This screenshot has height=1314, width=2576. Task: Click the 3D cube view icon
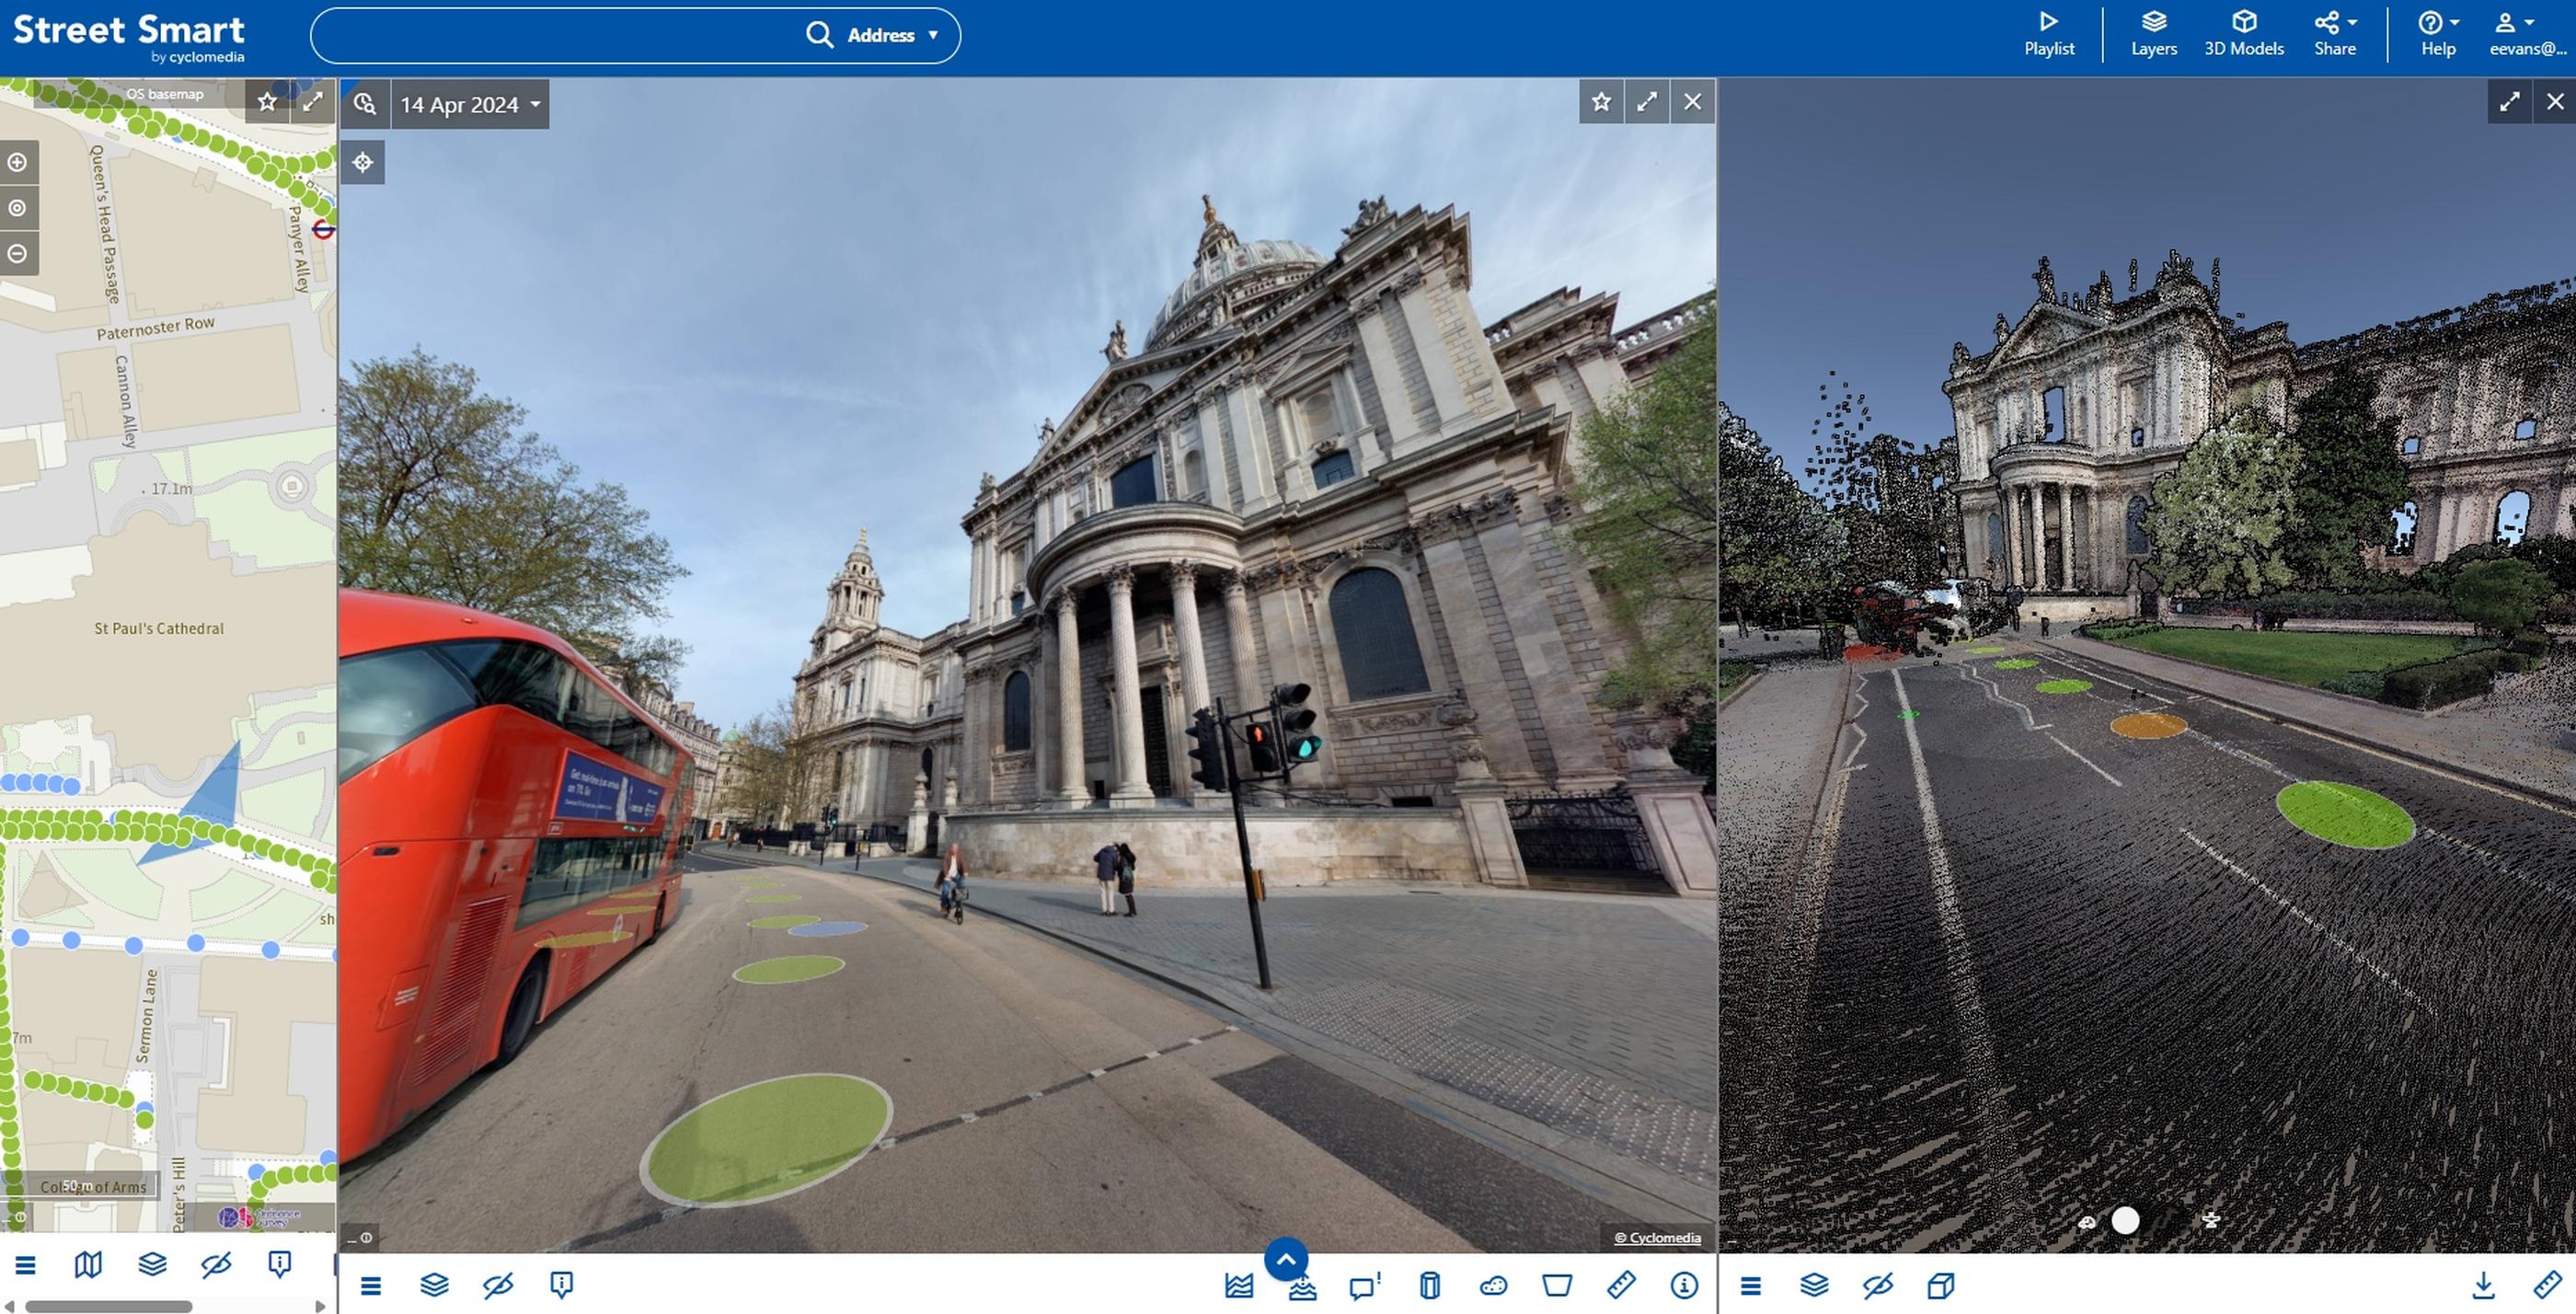tap(1941, 1285)
